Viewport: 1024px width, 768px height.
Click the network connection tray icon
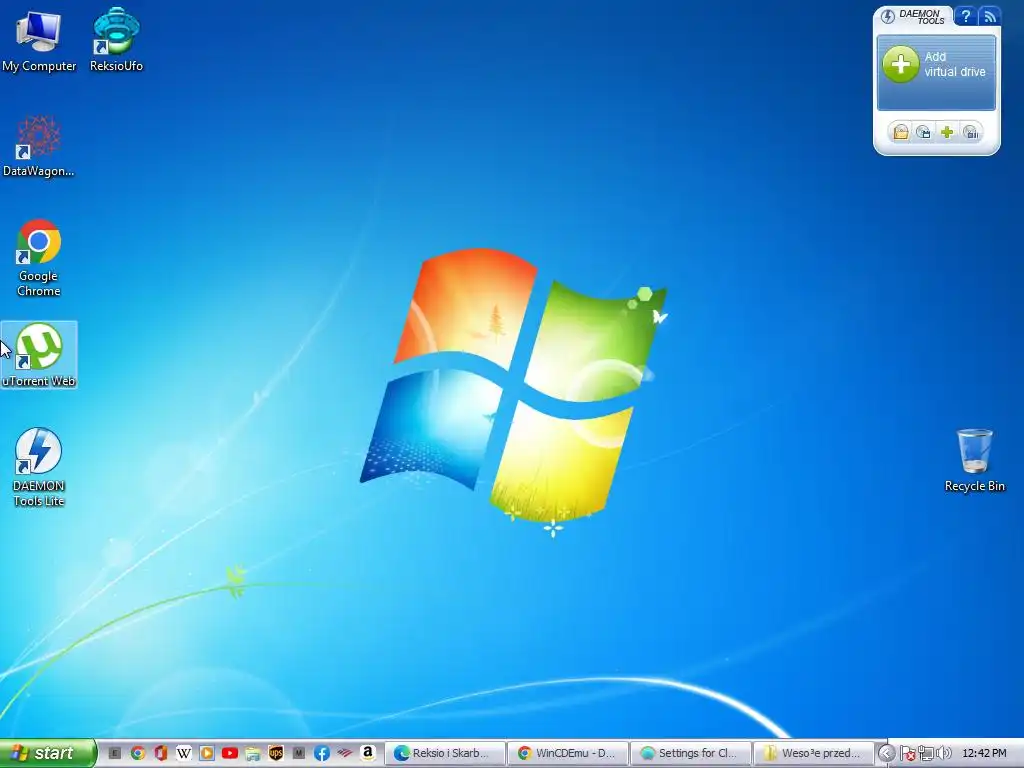point(925,754)
